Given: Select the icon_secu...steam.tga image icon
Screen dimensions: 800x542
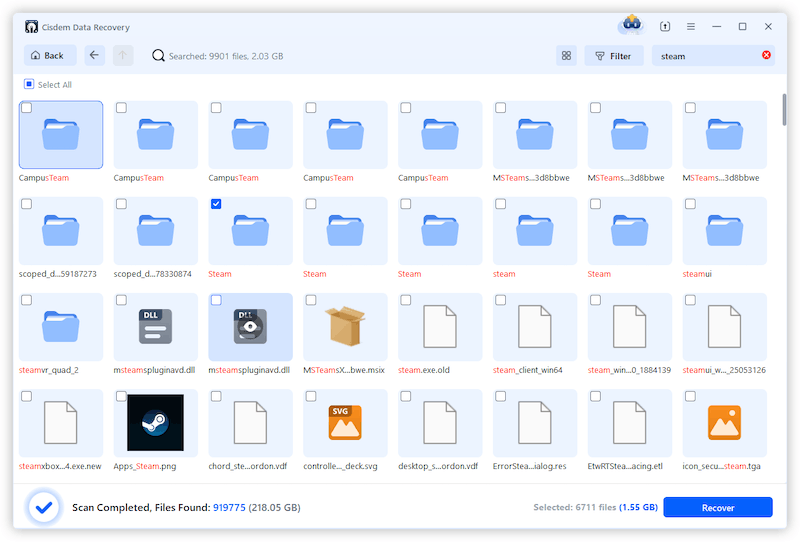Looking at the screenshot, I should 724,423.
